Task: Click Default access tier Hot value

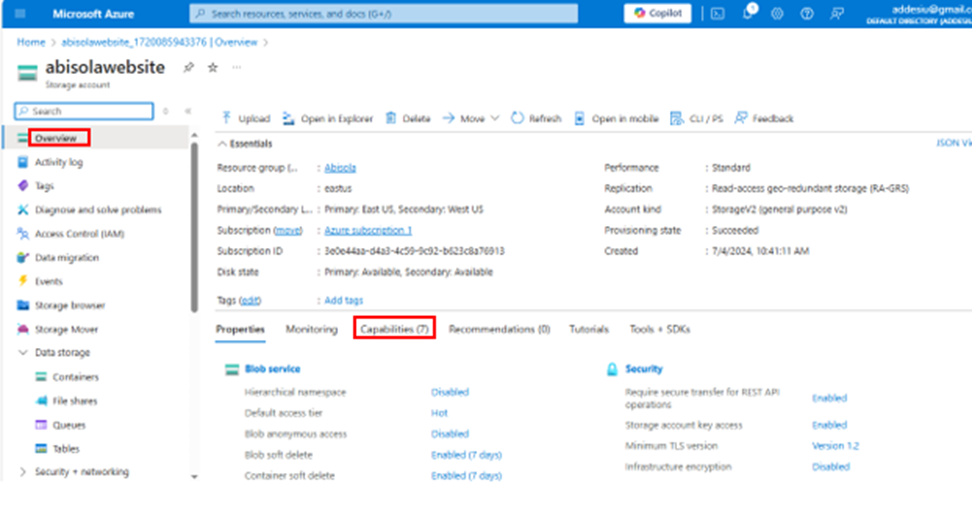Action: pyautogui.click(x=439, y=413)
